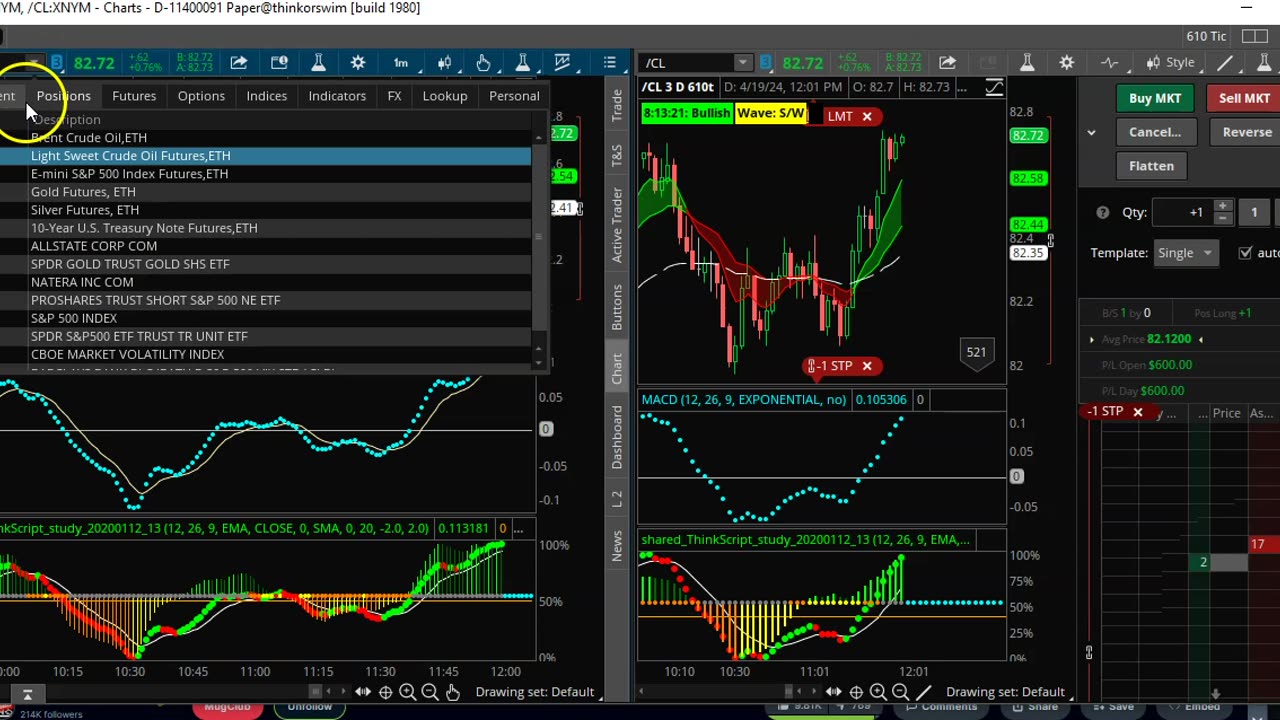This screenshot has height=720, width=1280.
Task: Open the studies flask icon in left chart toolbar
Action: (318, 63)
